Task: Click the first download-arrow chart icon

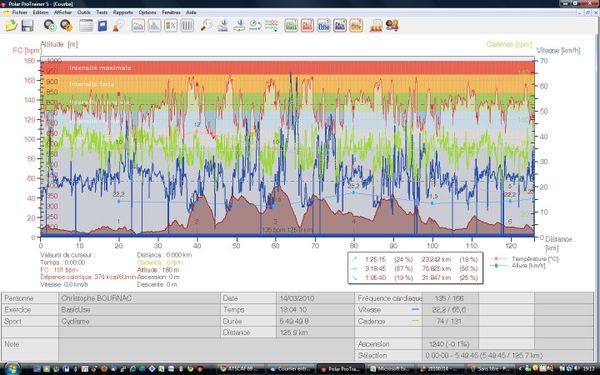Action: pos(223,26)
